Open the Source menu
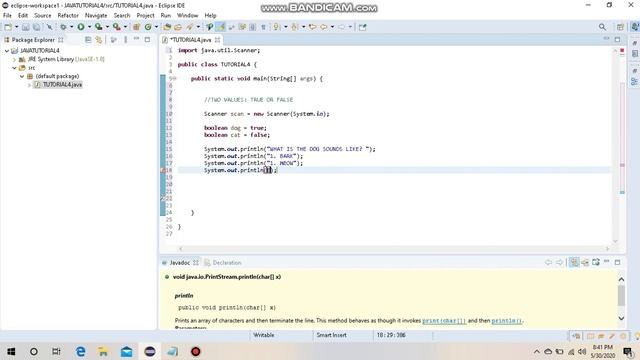 tap(42, 16)
